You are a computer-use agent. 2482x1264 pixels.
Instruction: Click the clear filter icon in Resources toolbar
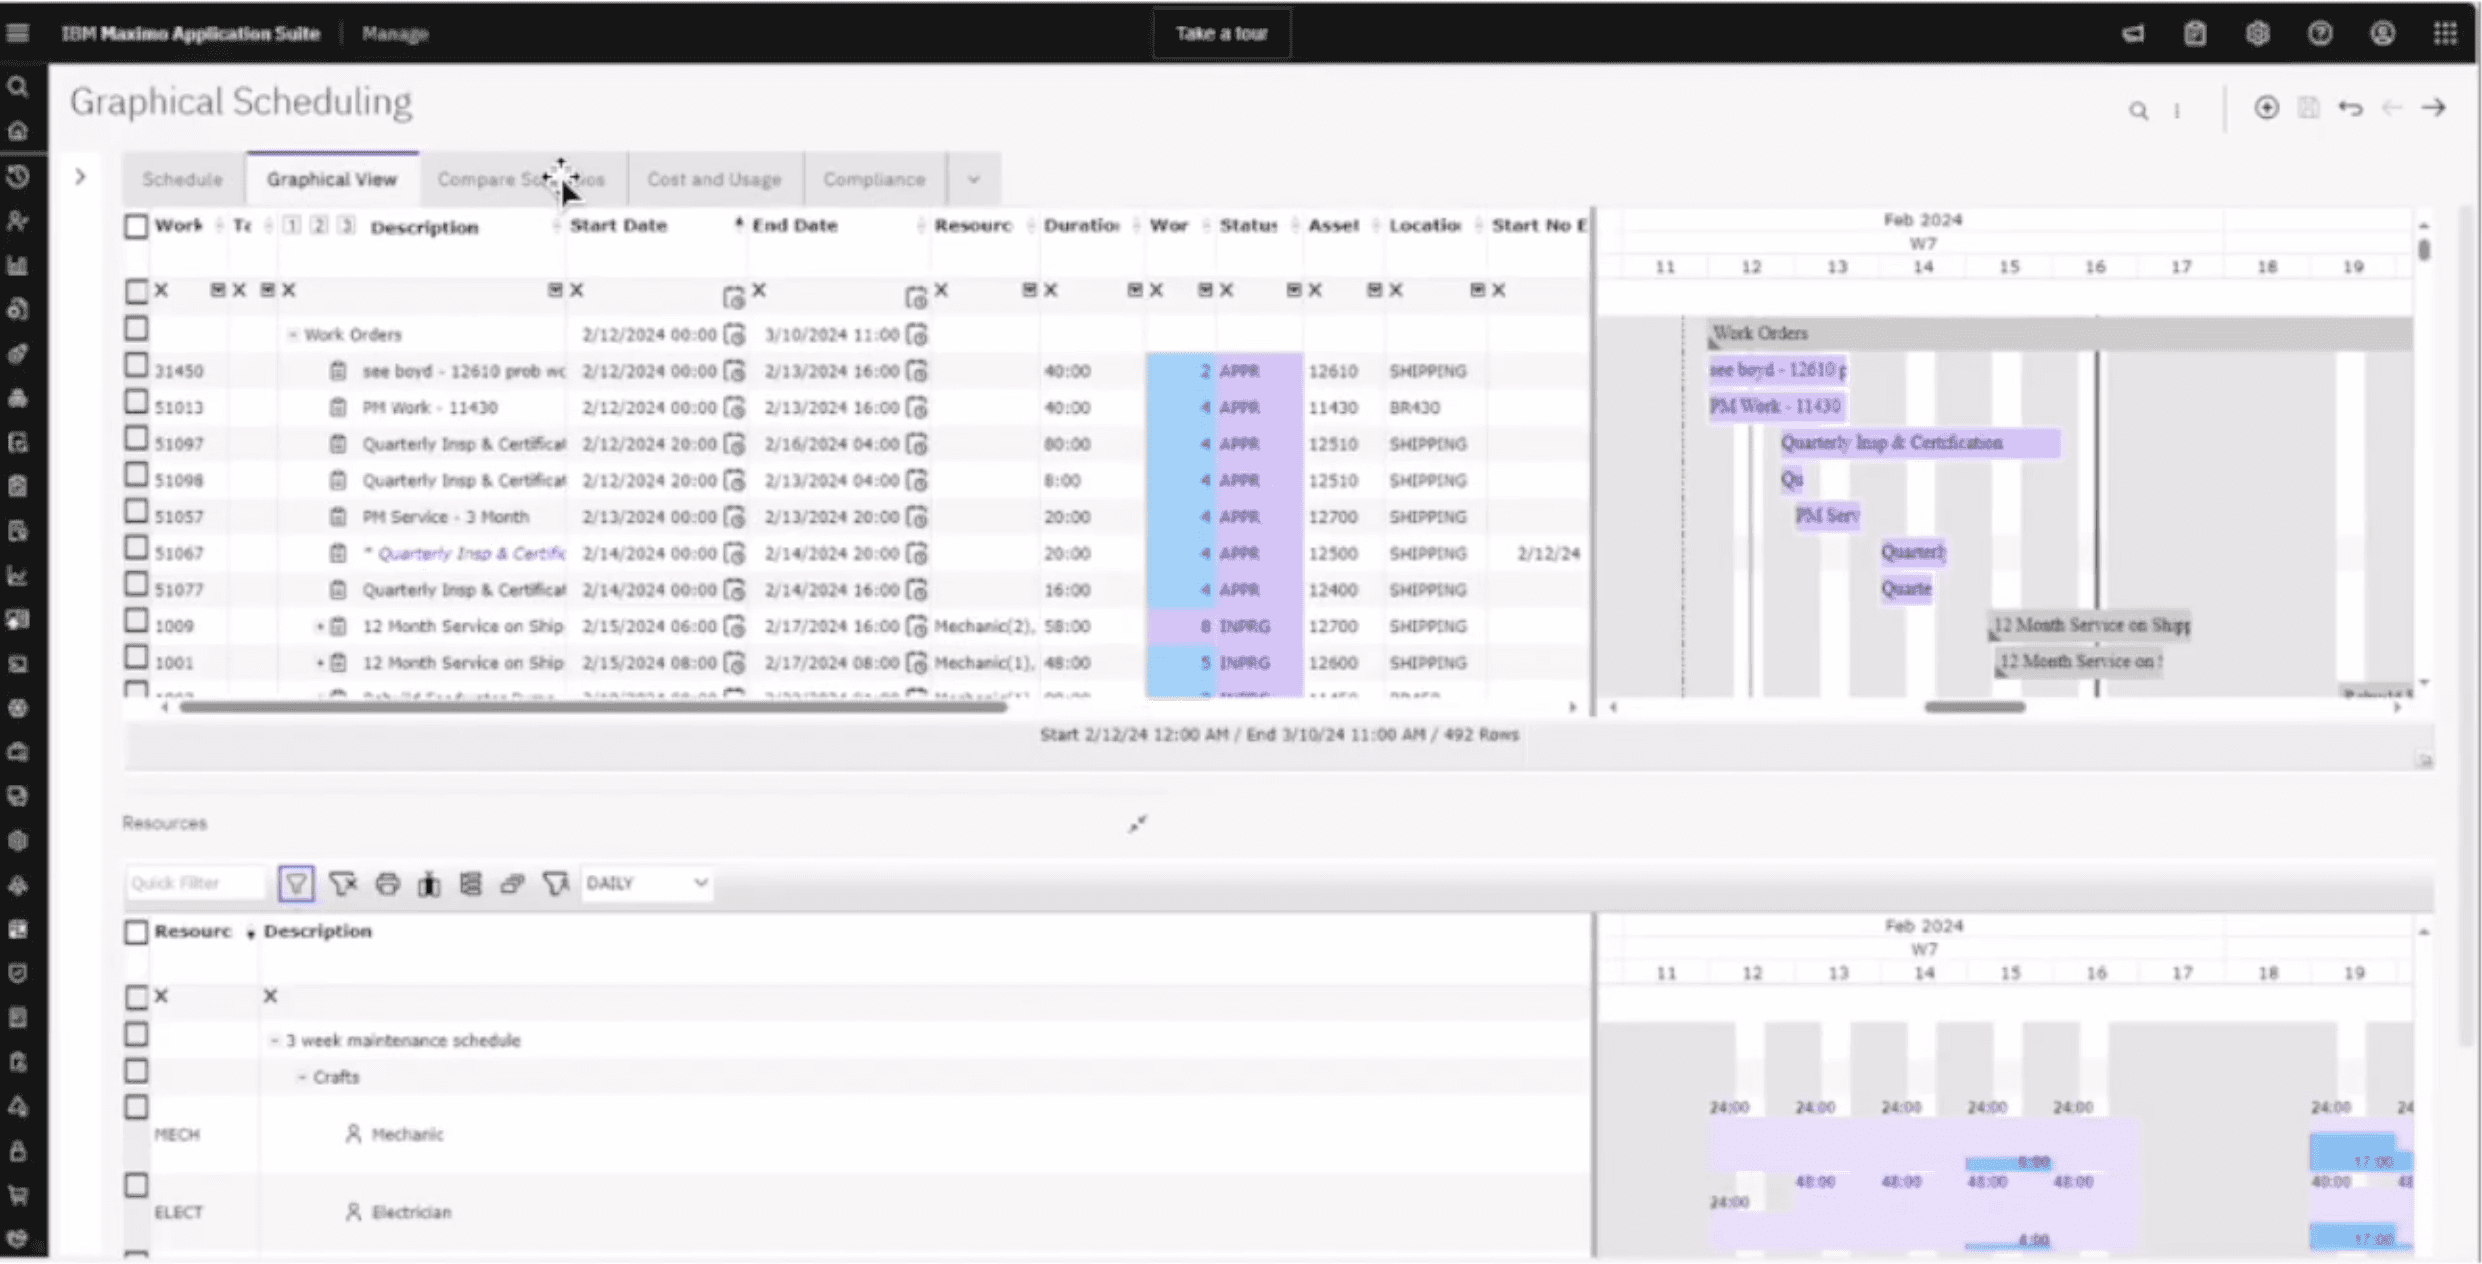point(342,883)
